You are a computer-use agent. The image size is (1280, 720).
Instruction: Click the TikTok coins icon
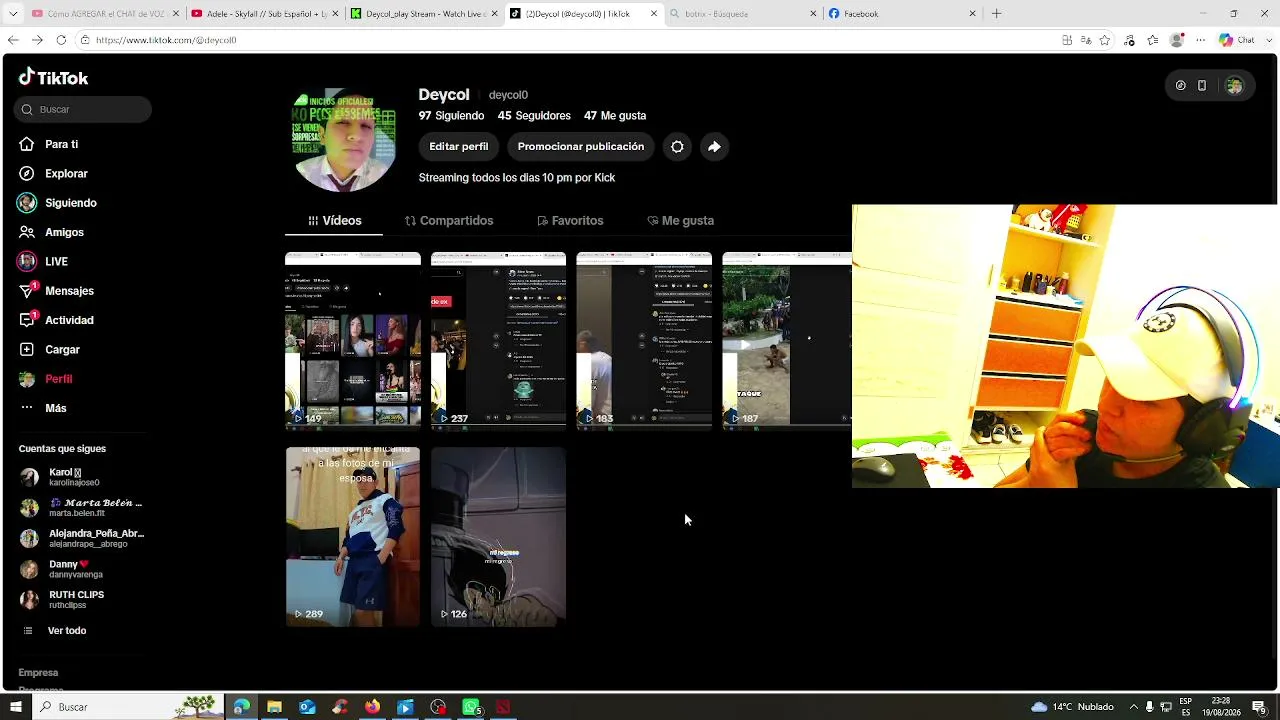click(1180, 86)
